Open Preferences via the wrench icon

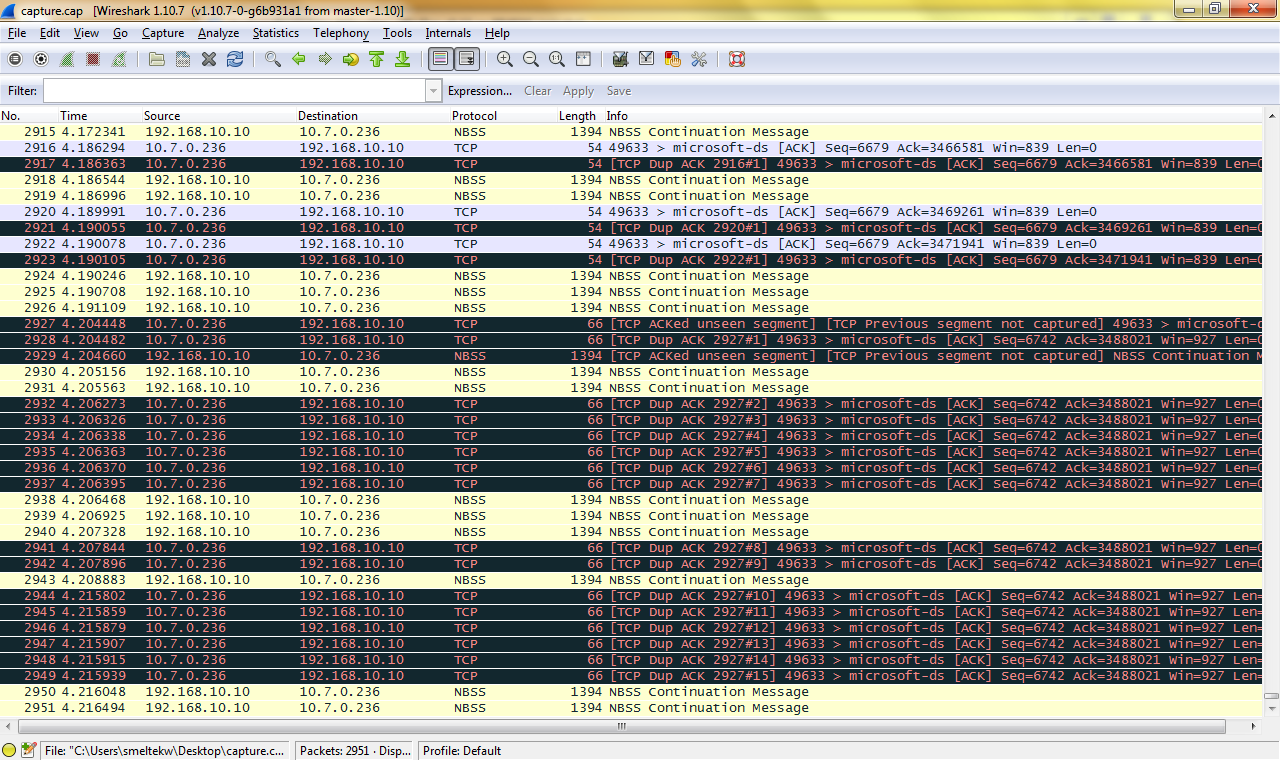[700, 58]
